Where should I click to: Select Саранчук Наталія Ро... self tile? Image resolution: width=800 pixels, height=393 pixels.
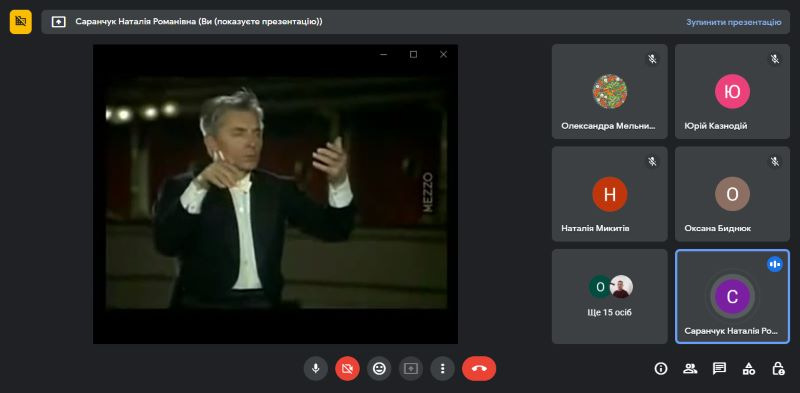coord(732,297)
